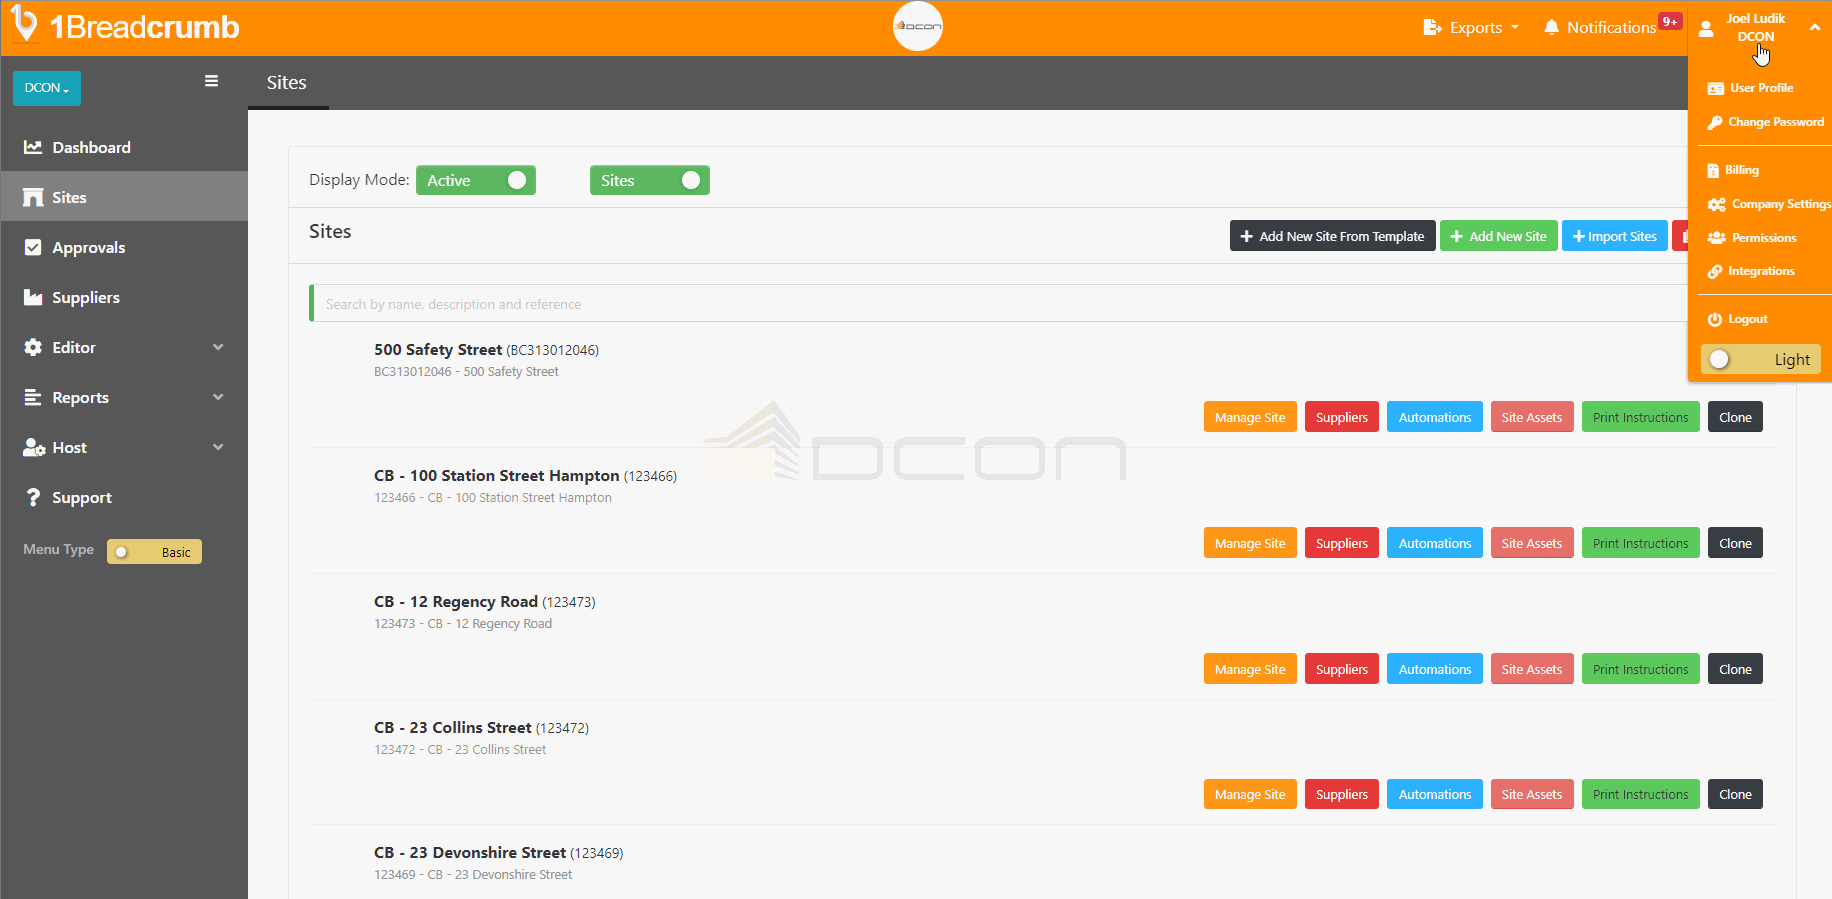Click the Approvals checkmark icon
Screen dimensions: 1832x899
[33, 247]
